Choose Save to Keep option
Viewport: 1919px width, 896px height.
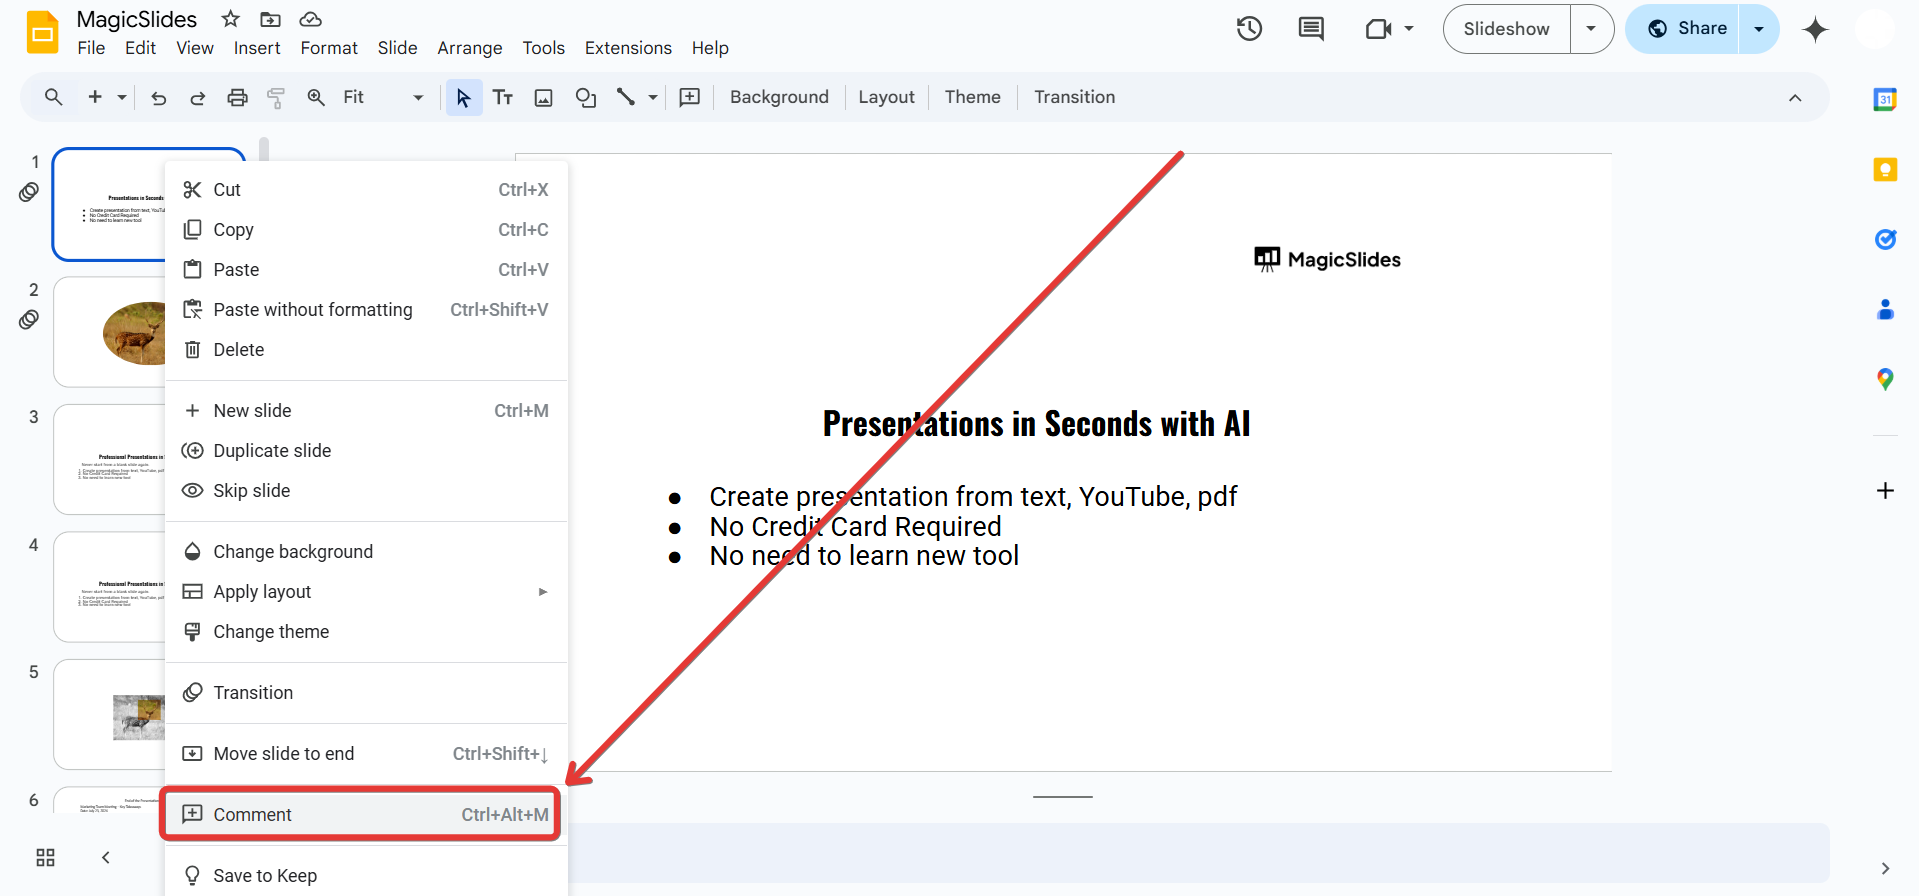click(x=366, y=876)
